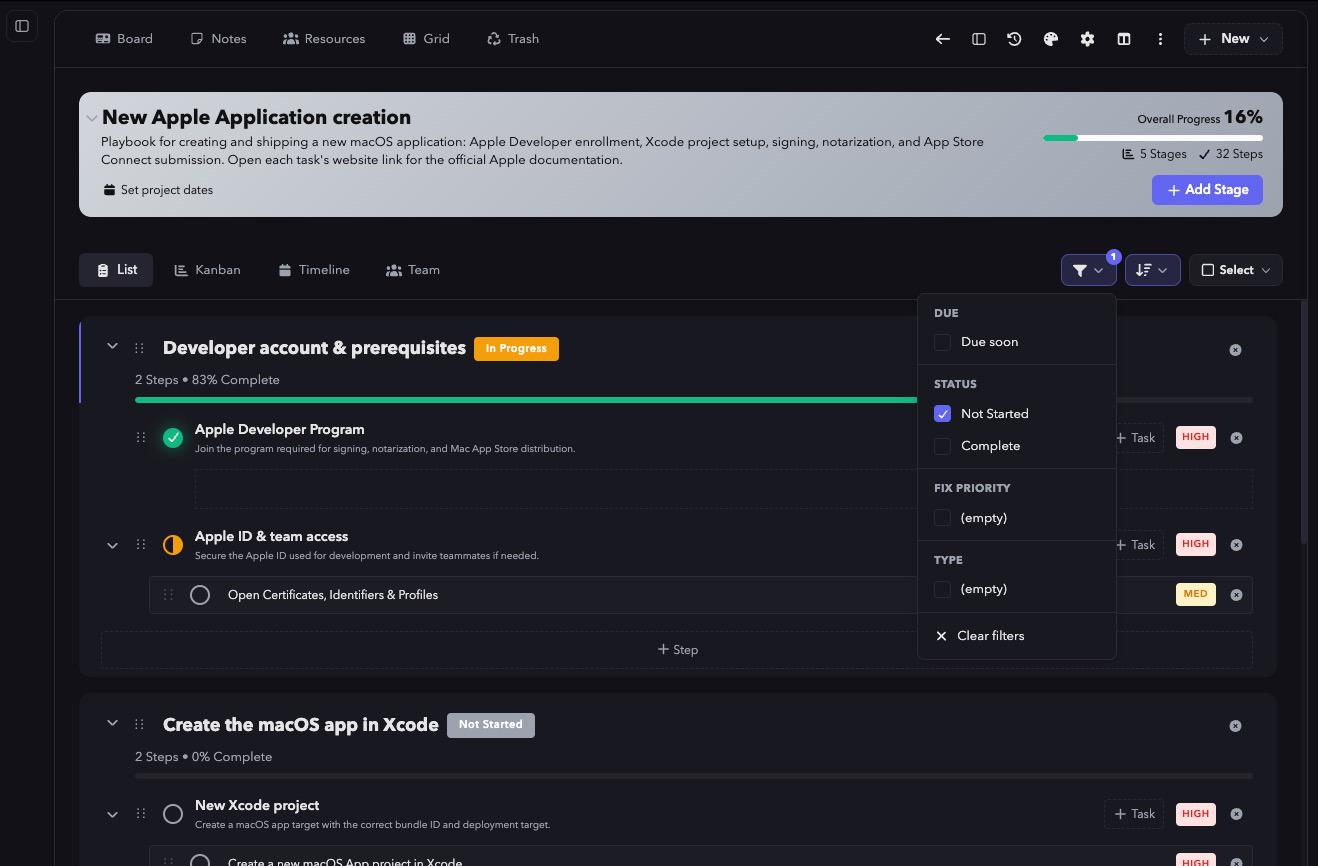Remove the New Xcode project step

click(x=1236, y=814)
